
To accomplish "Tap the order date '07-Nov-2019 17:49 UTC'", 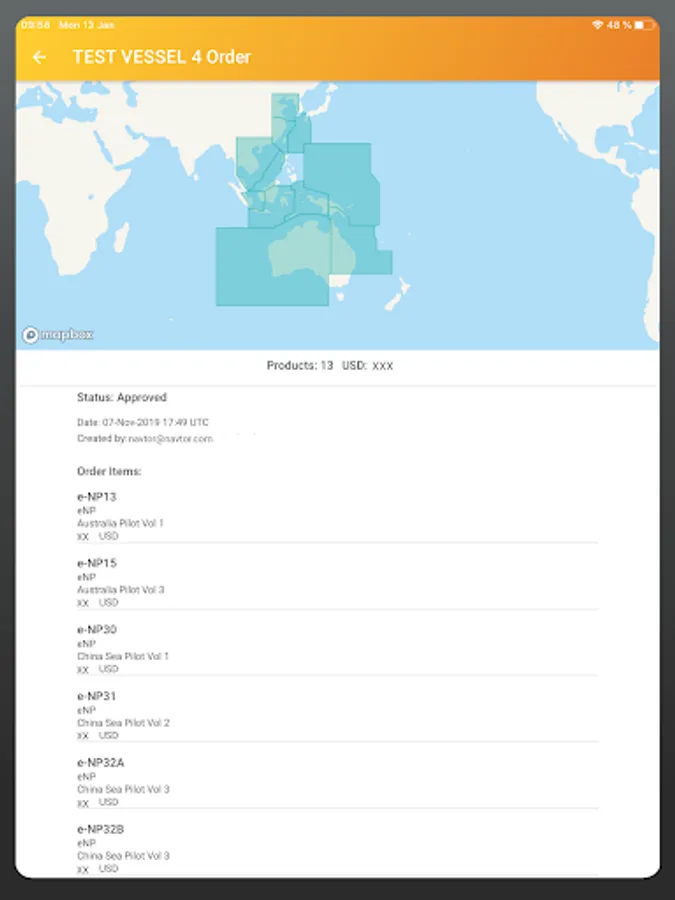I will pyautogui.click(x=156, y=422).
